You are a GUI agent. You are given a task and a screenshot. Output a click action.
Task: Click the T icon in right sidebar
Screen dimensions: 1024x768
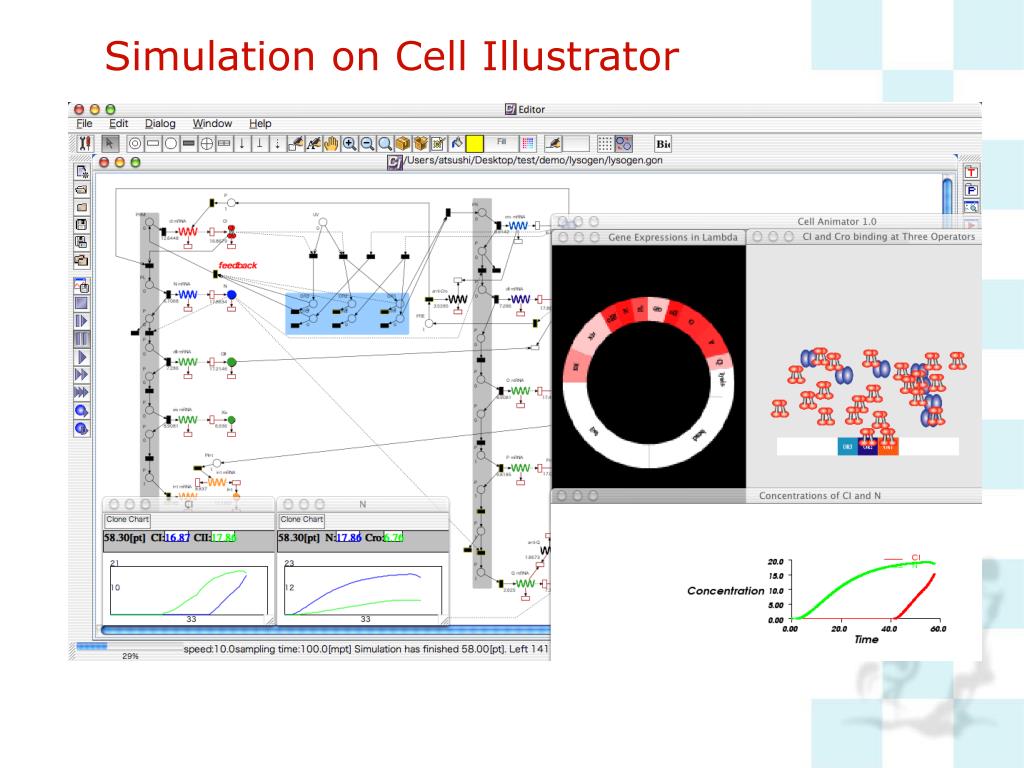tap(971, 172)
